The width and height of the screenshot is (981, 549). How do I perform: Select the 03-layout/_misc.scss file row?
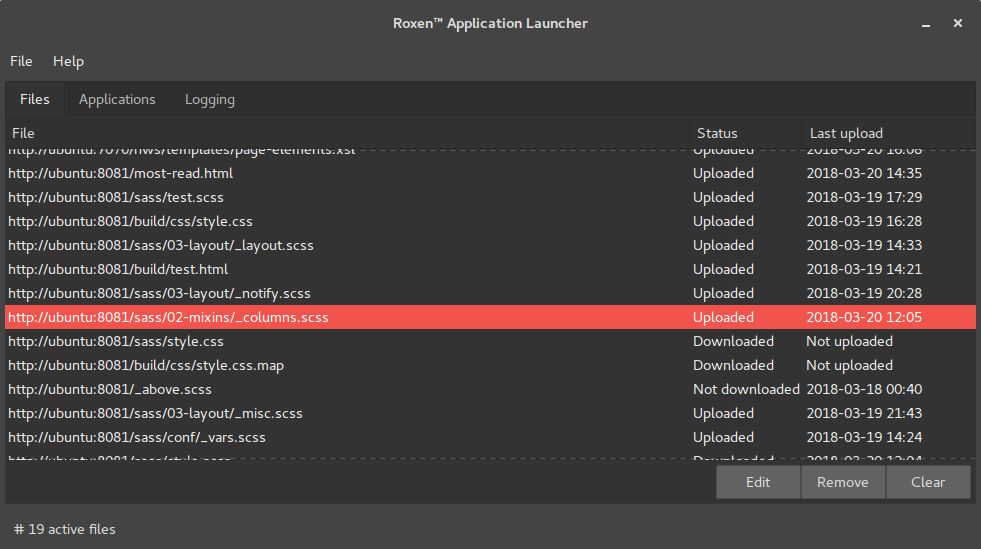click(x=490, y=413)
